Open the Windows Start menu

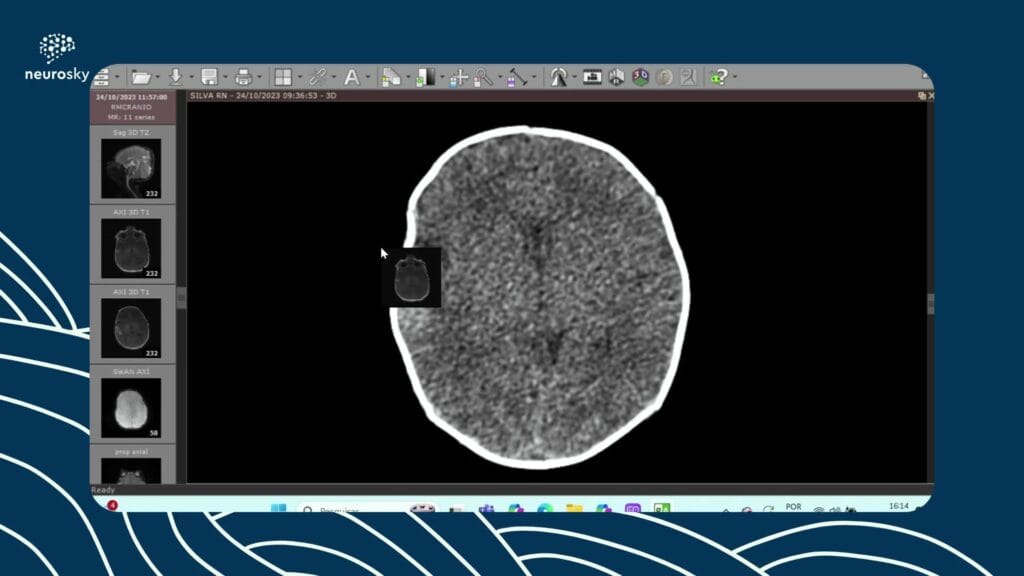pos(277,509)
